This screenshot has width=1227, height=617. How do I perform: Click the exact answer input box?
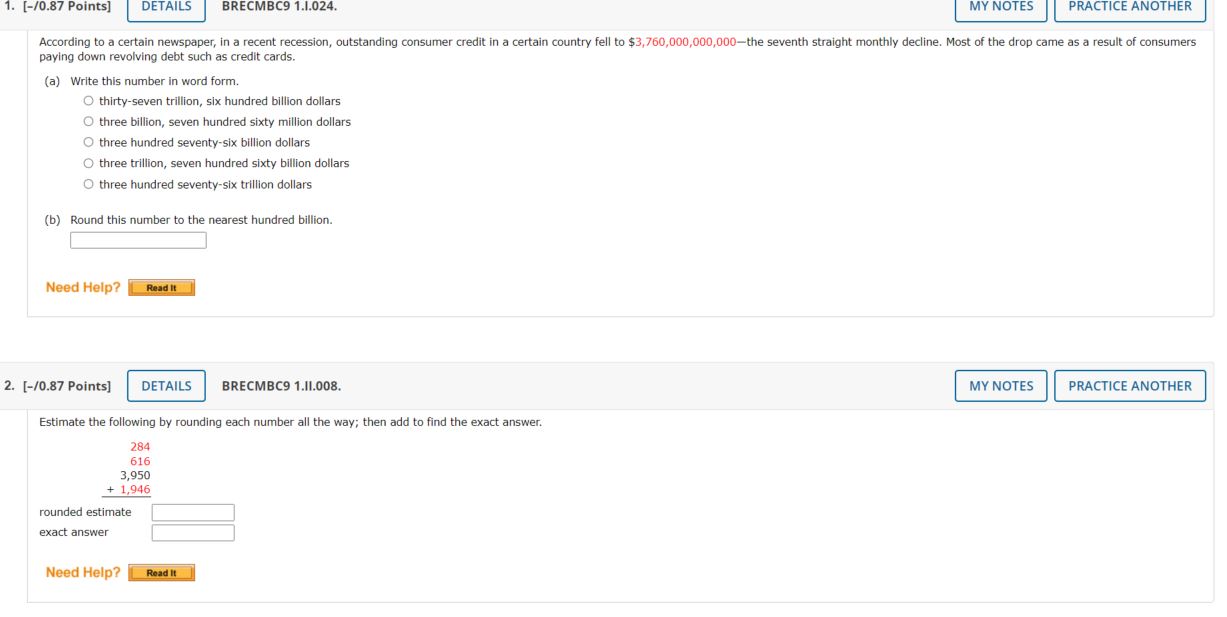click(193, 531)
